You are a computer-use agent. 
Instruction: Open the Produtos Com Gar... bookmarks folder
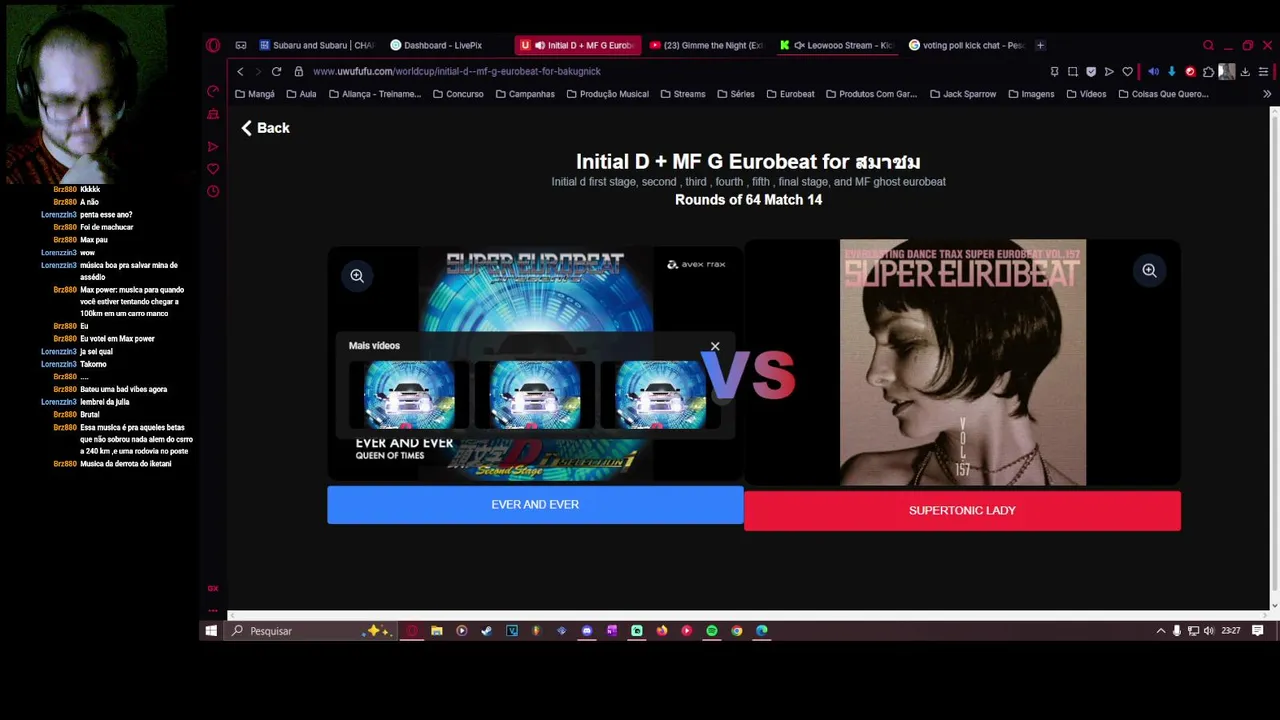click(871, 94)
